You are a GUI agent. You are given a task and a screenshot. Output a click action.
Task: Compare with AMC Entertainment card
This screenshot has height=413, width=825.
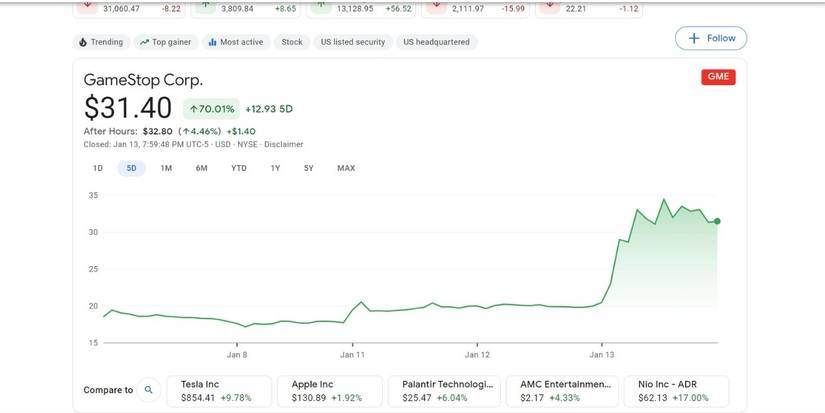pyautogui.click(x=562, y=391)
